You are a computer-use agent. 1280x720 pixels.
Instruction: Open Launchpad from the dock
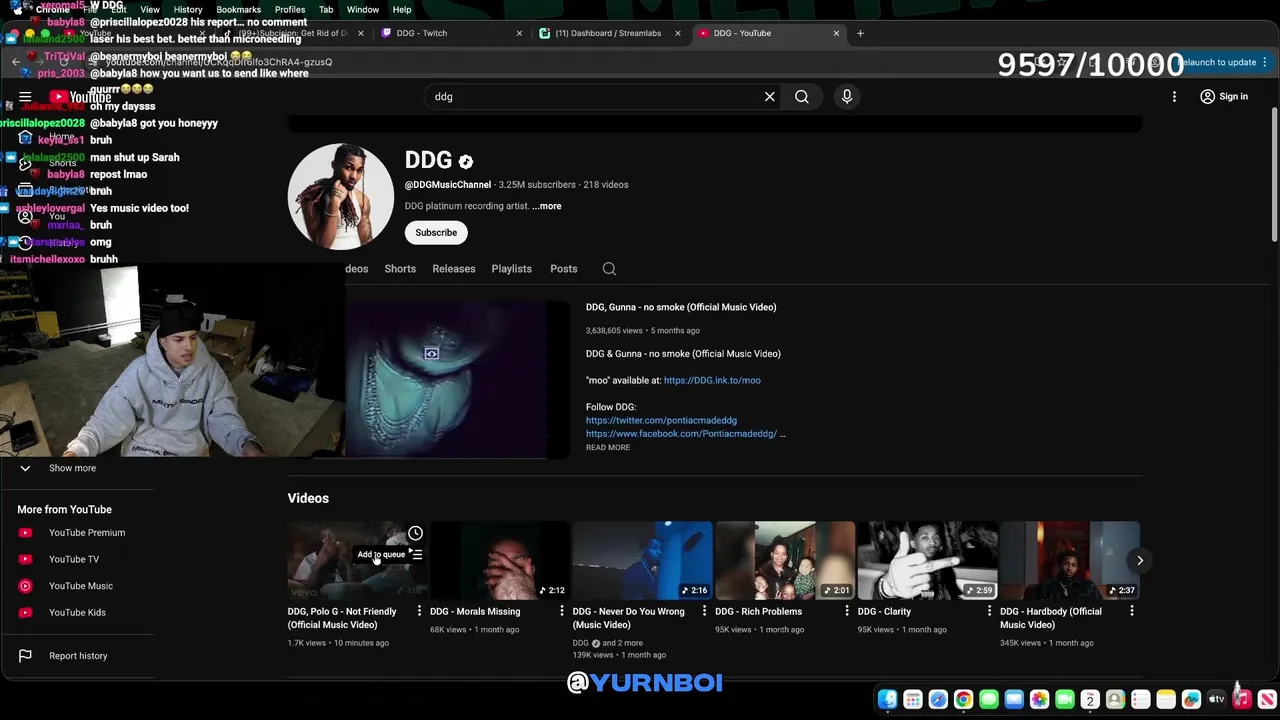(913, 699)
